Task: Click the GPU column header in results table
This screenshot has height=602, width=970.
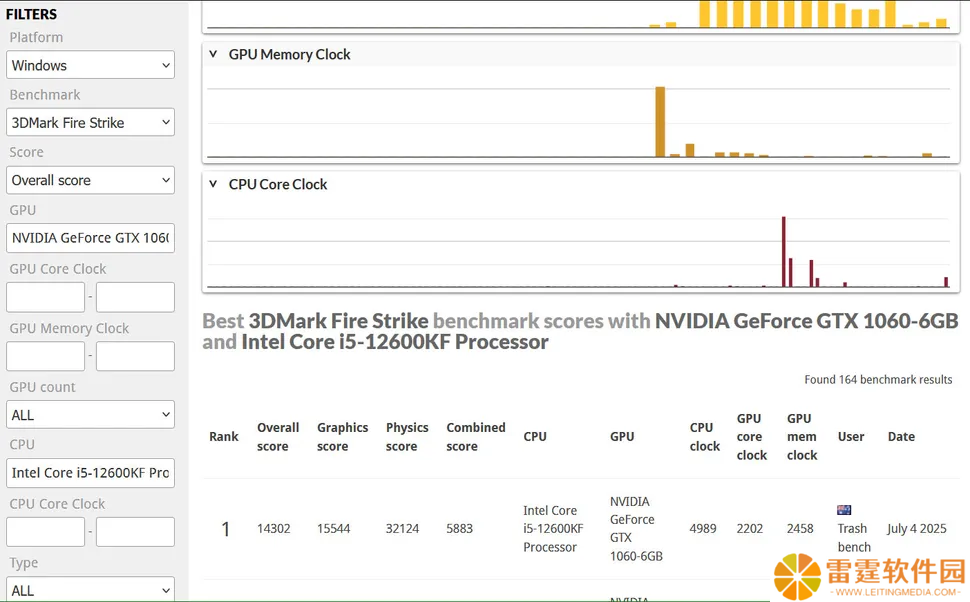Action: pyautogui.click(x=622, y=436)
